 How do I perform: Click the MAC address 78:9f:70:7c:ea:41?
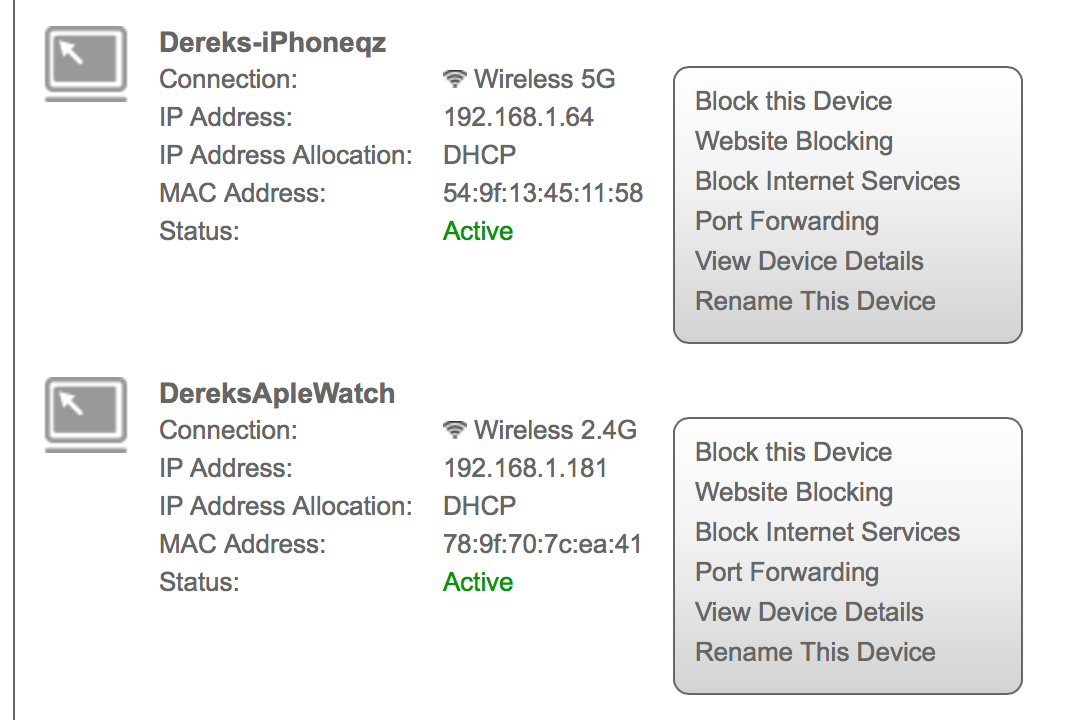[x=542, y=544]
